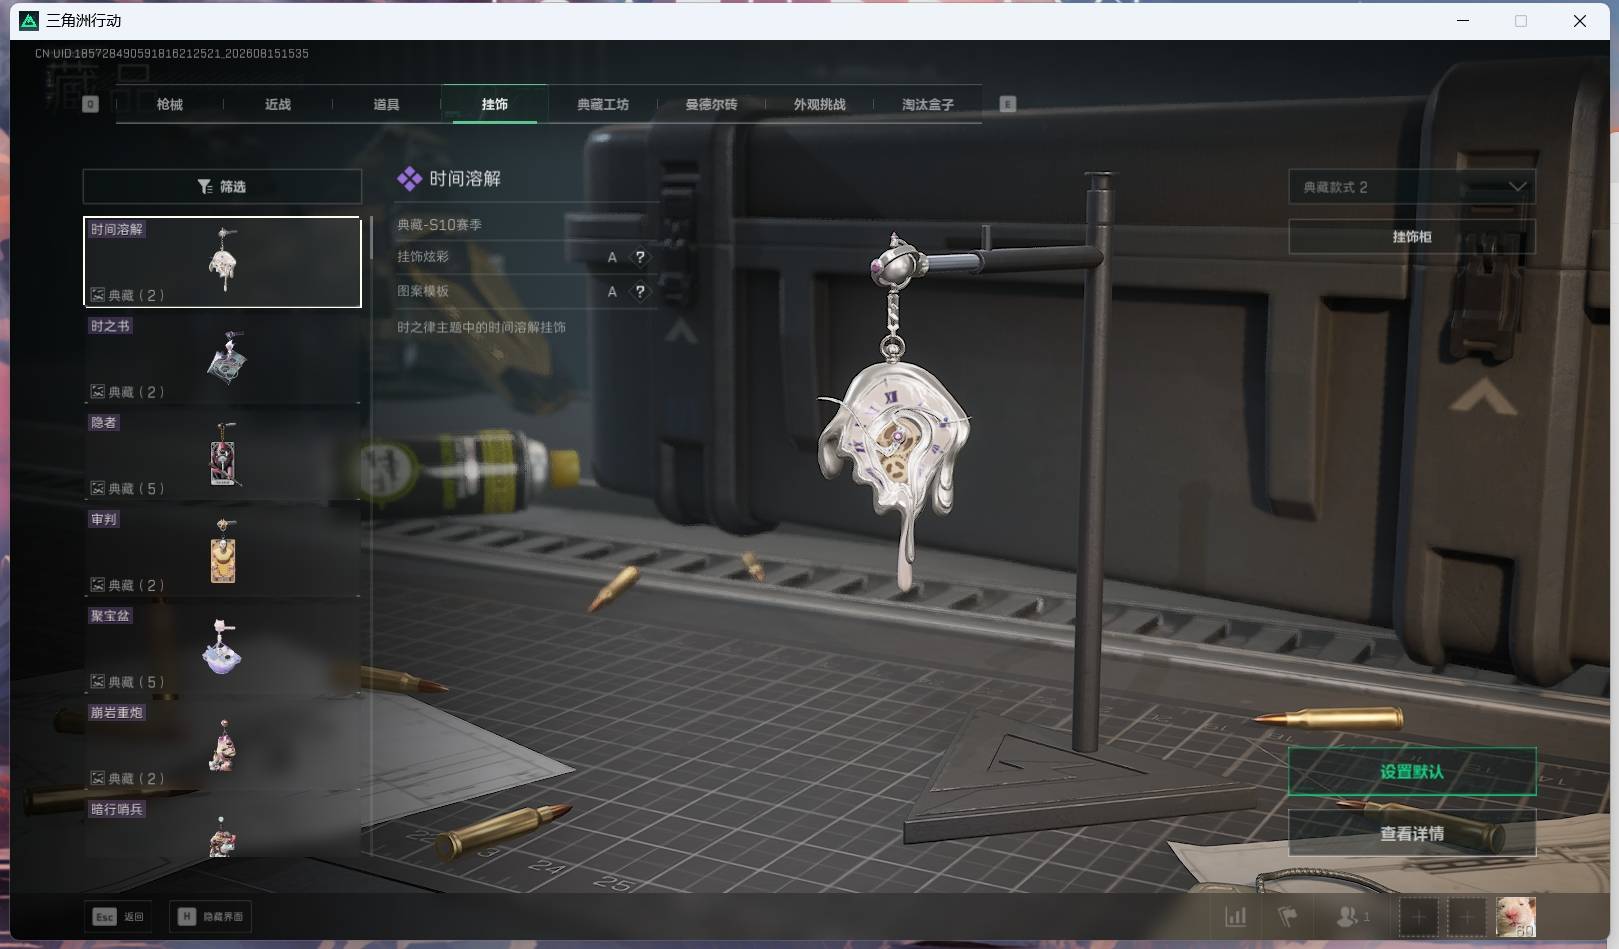
Task: Click the 挂饰炫彩 attribute label
Action: pos(423,257)
